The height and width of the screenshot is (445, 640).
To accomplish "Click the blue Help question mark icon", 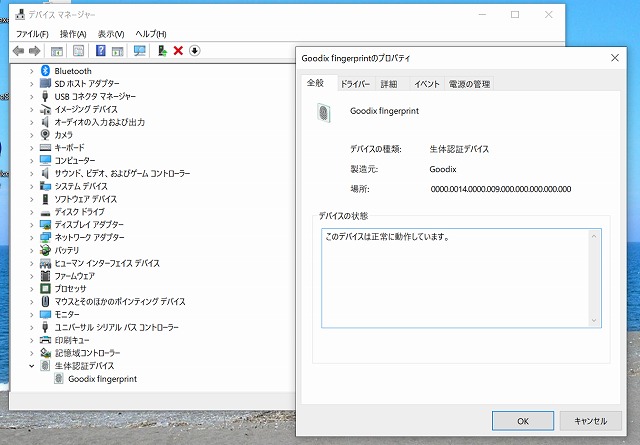I will coord(100,51).
